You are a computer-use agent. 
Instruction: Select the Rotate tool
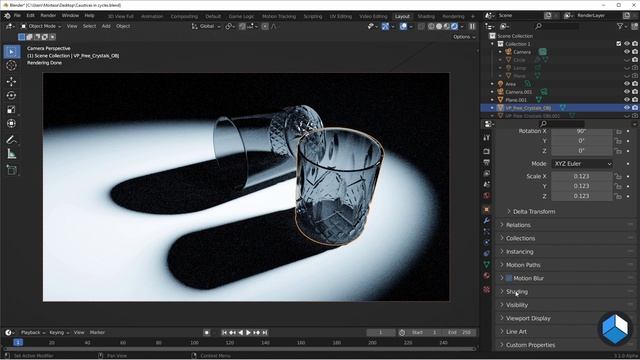11,95
